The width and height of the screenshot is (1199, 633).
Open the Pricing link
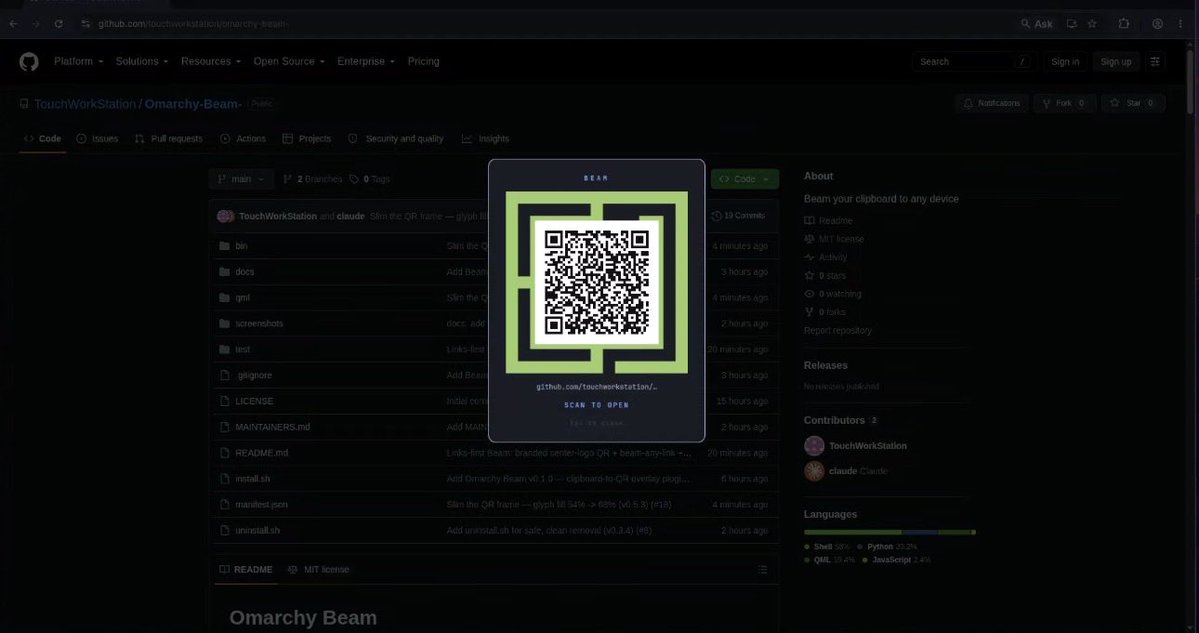point(424,62)
